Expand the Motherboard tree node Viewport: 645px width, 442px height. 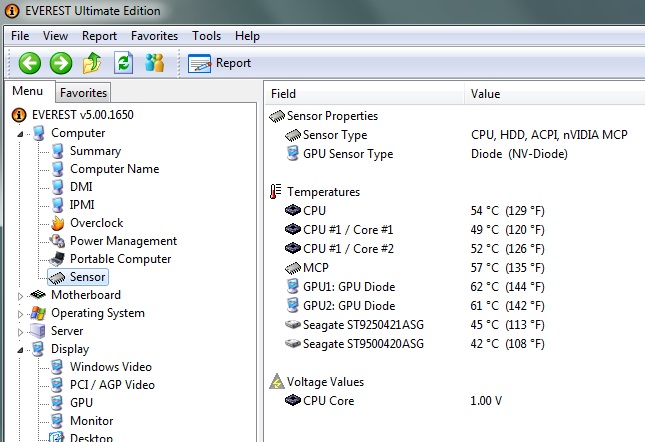coord(20,296)
